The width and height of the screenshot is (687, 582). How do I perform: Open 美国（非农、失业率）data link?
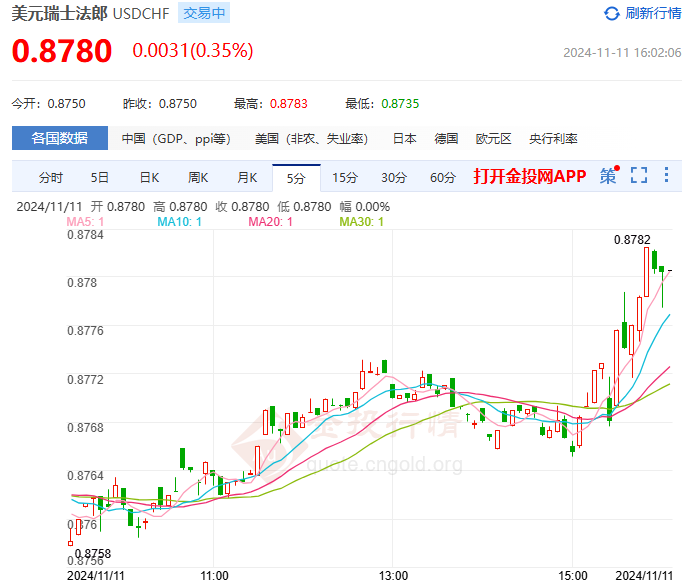click(x=311, y=138)
